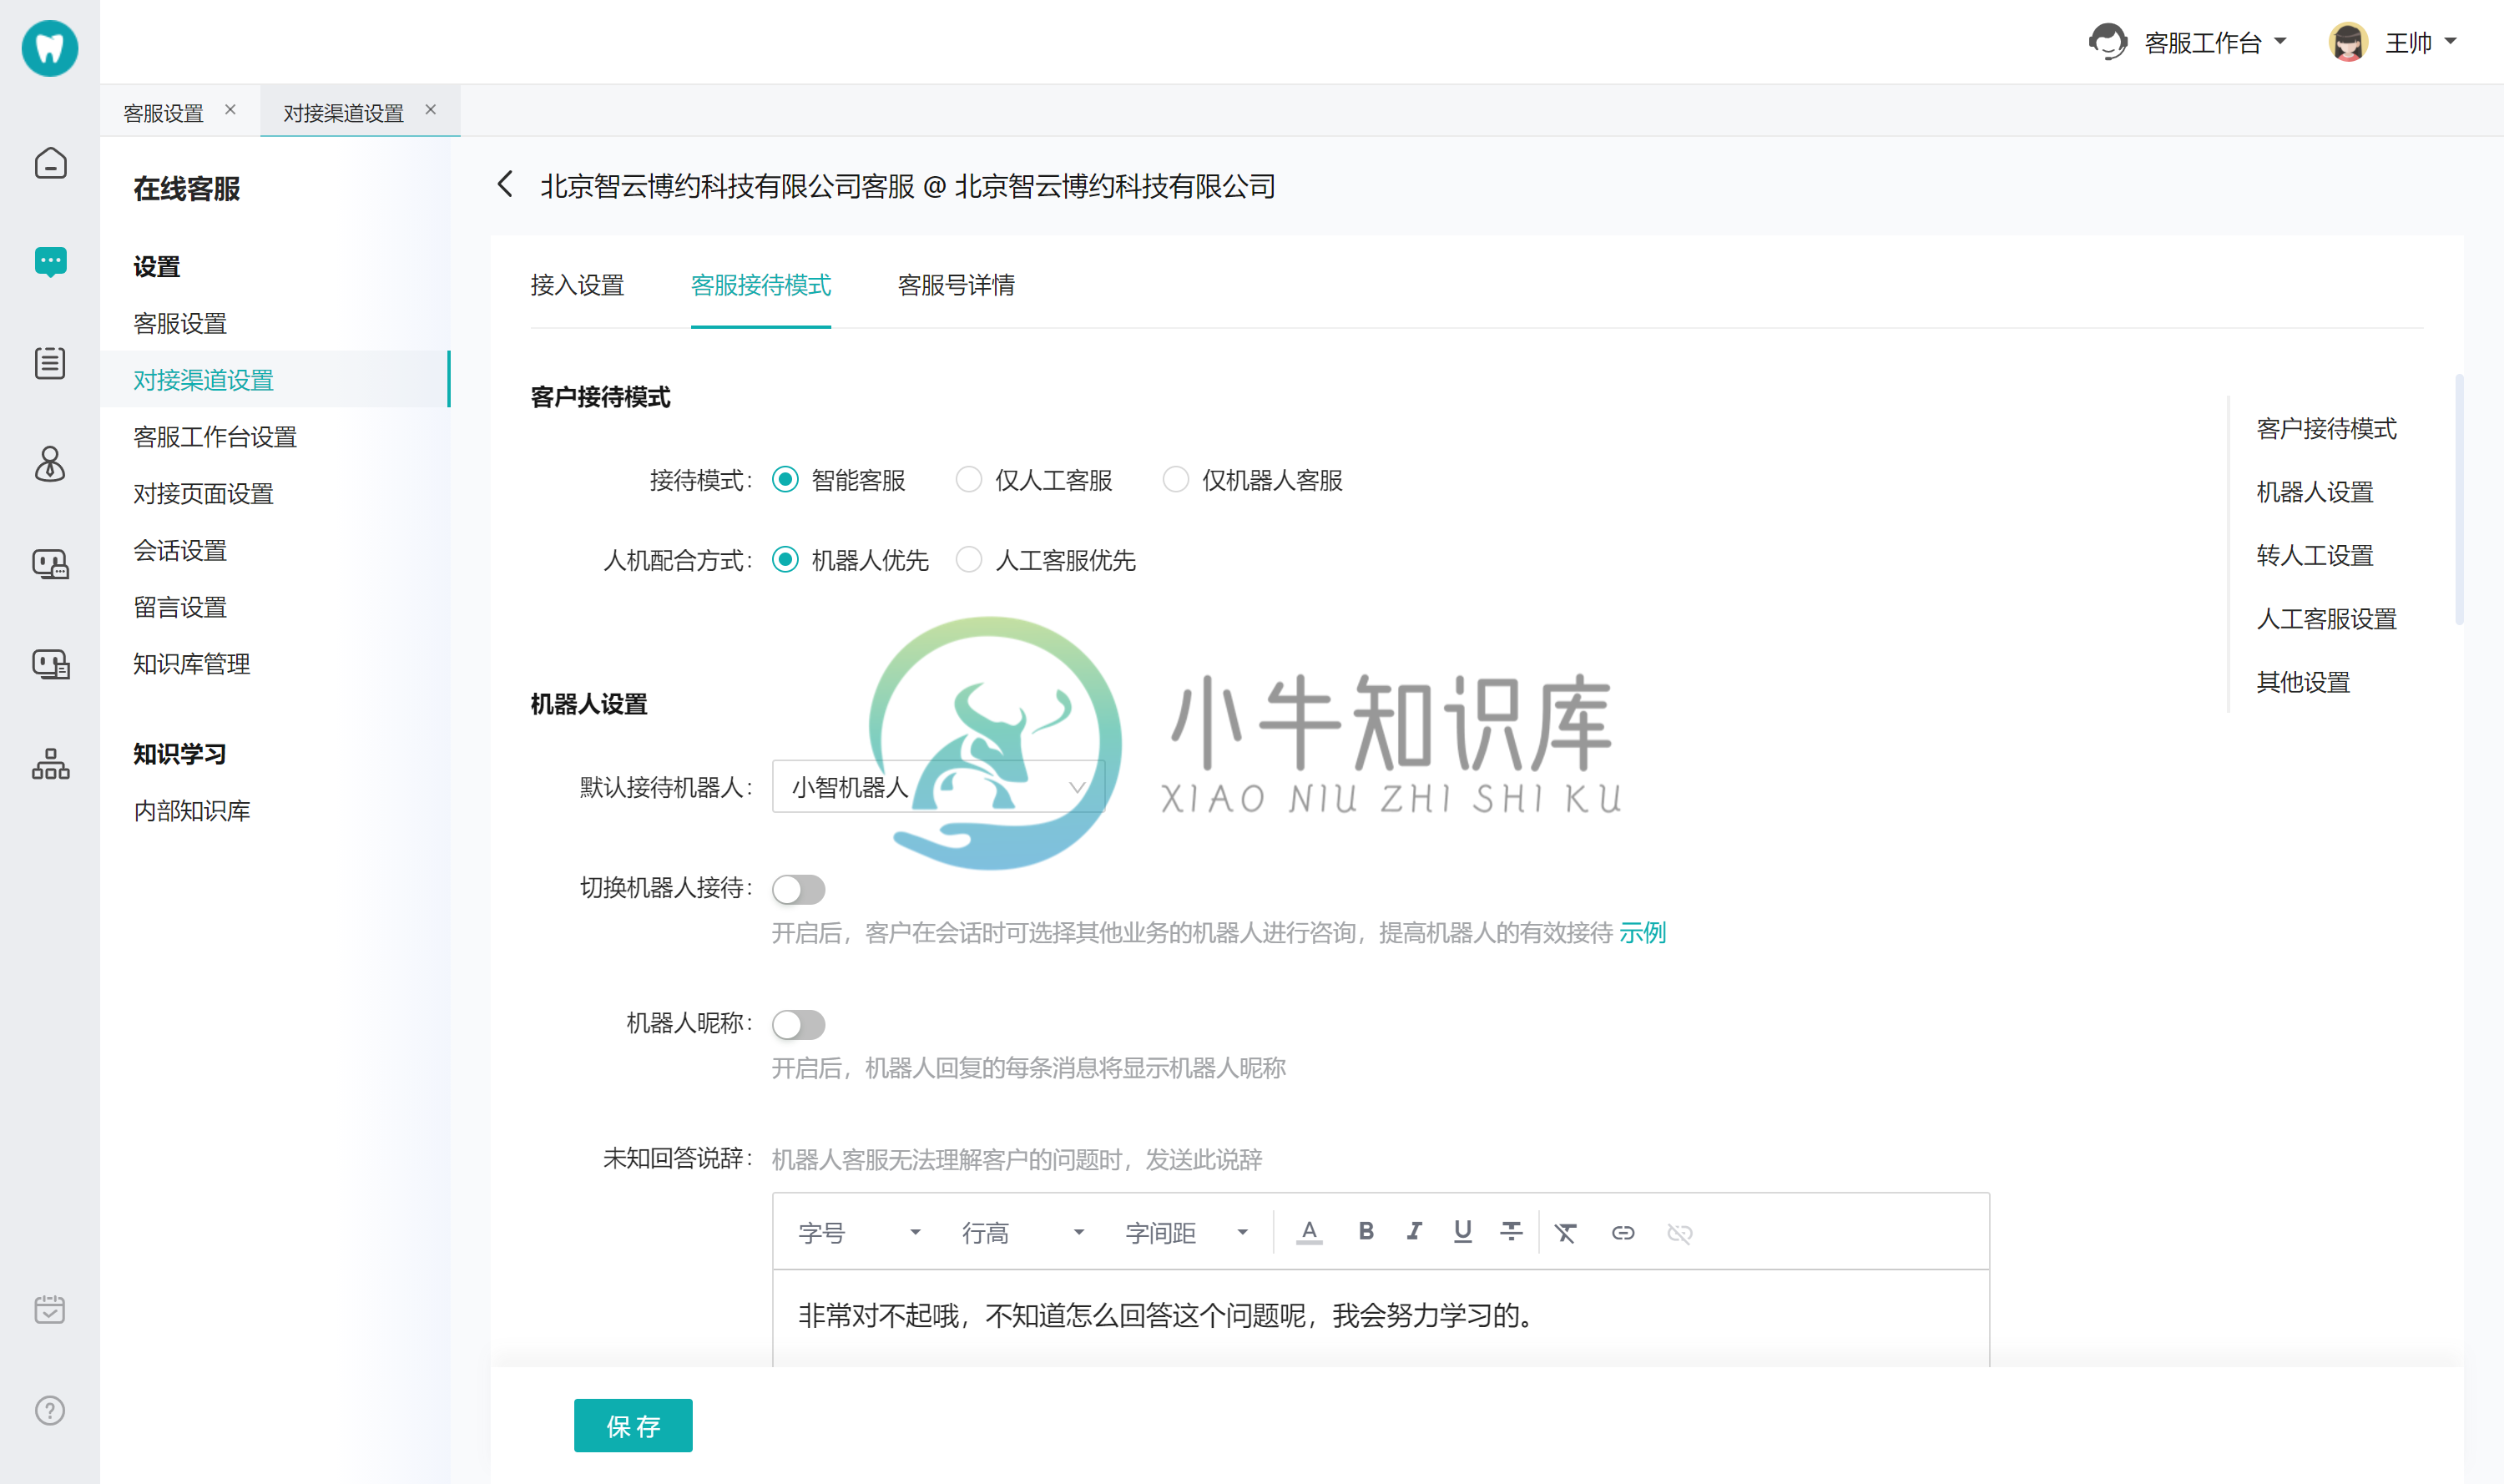Close the 客服设置 tab
This screenshot has width=2504, height=1484.
pyautogui.click(x=230, y=110)
